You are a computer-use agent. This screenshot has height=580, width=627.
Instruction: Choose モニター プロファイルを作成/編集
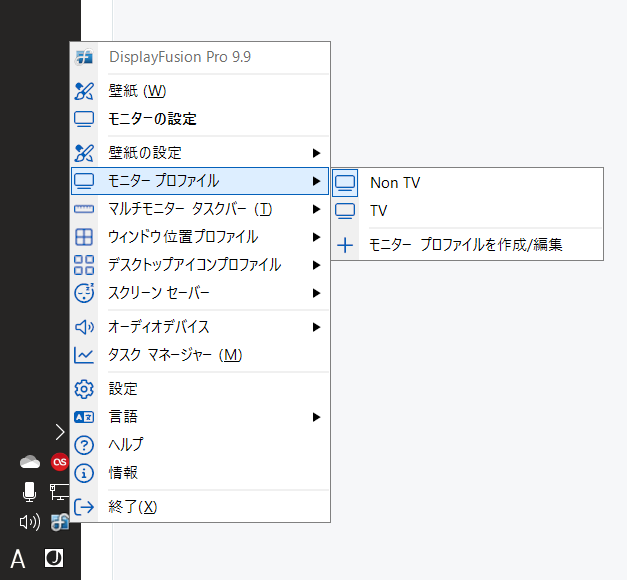pyautogui.click(x=467, y=245)
